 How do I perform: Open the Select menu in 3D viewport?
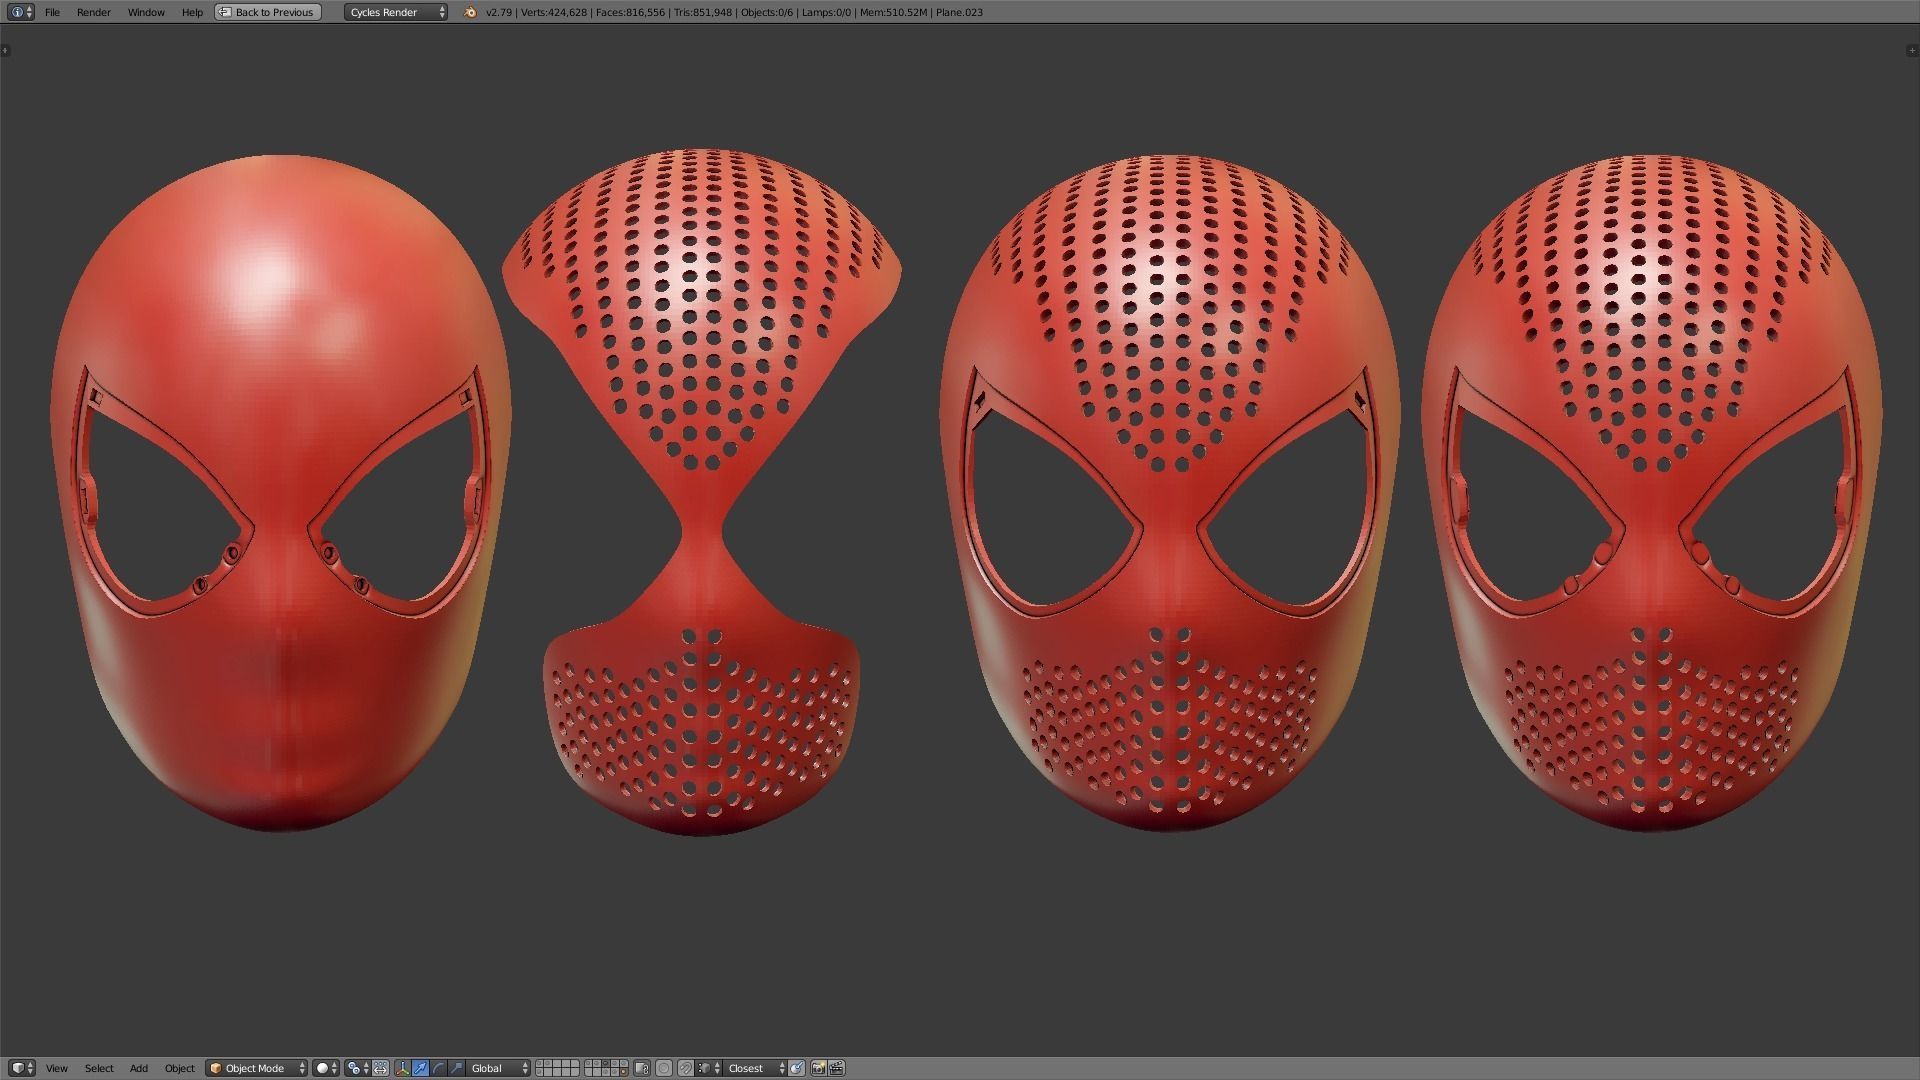[x=99, y=1068]
